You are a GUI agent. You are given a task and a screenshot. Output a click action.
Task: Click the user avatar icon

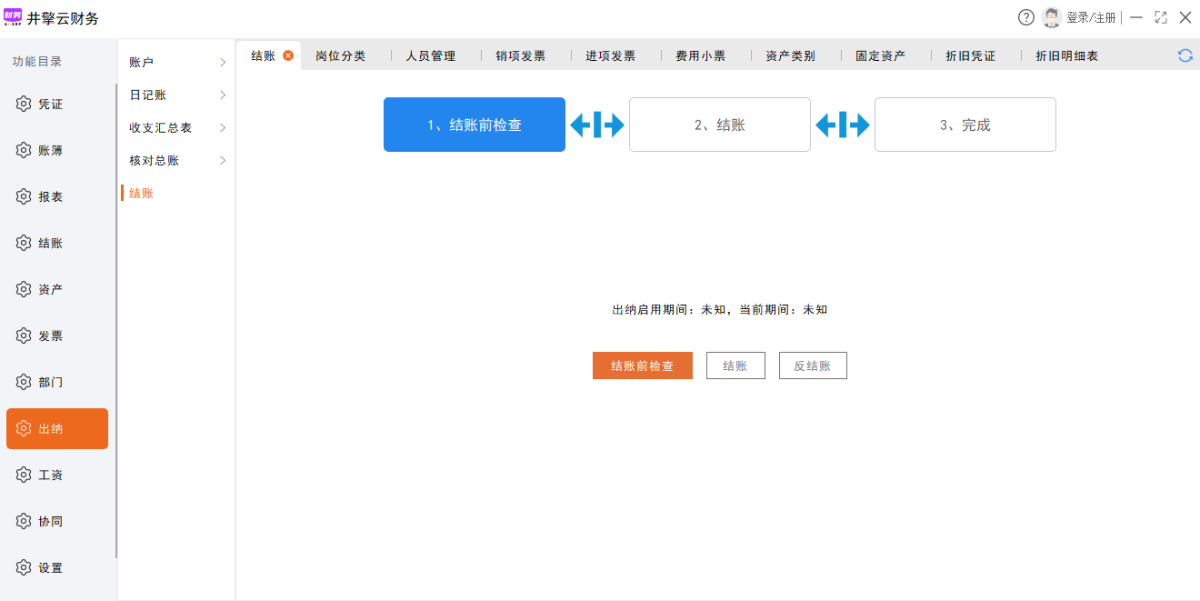click(1051, 17)
